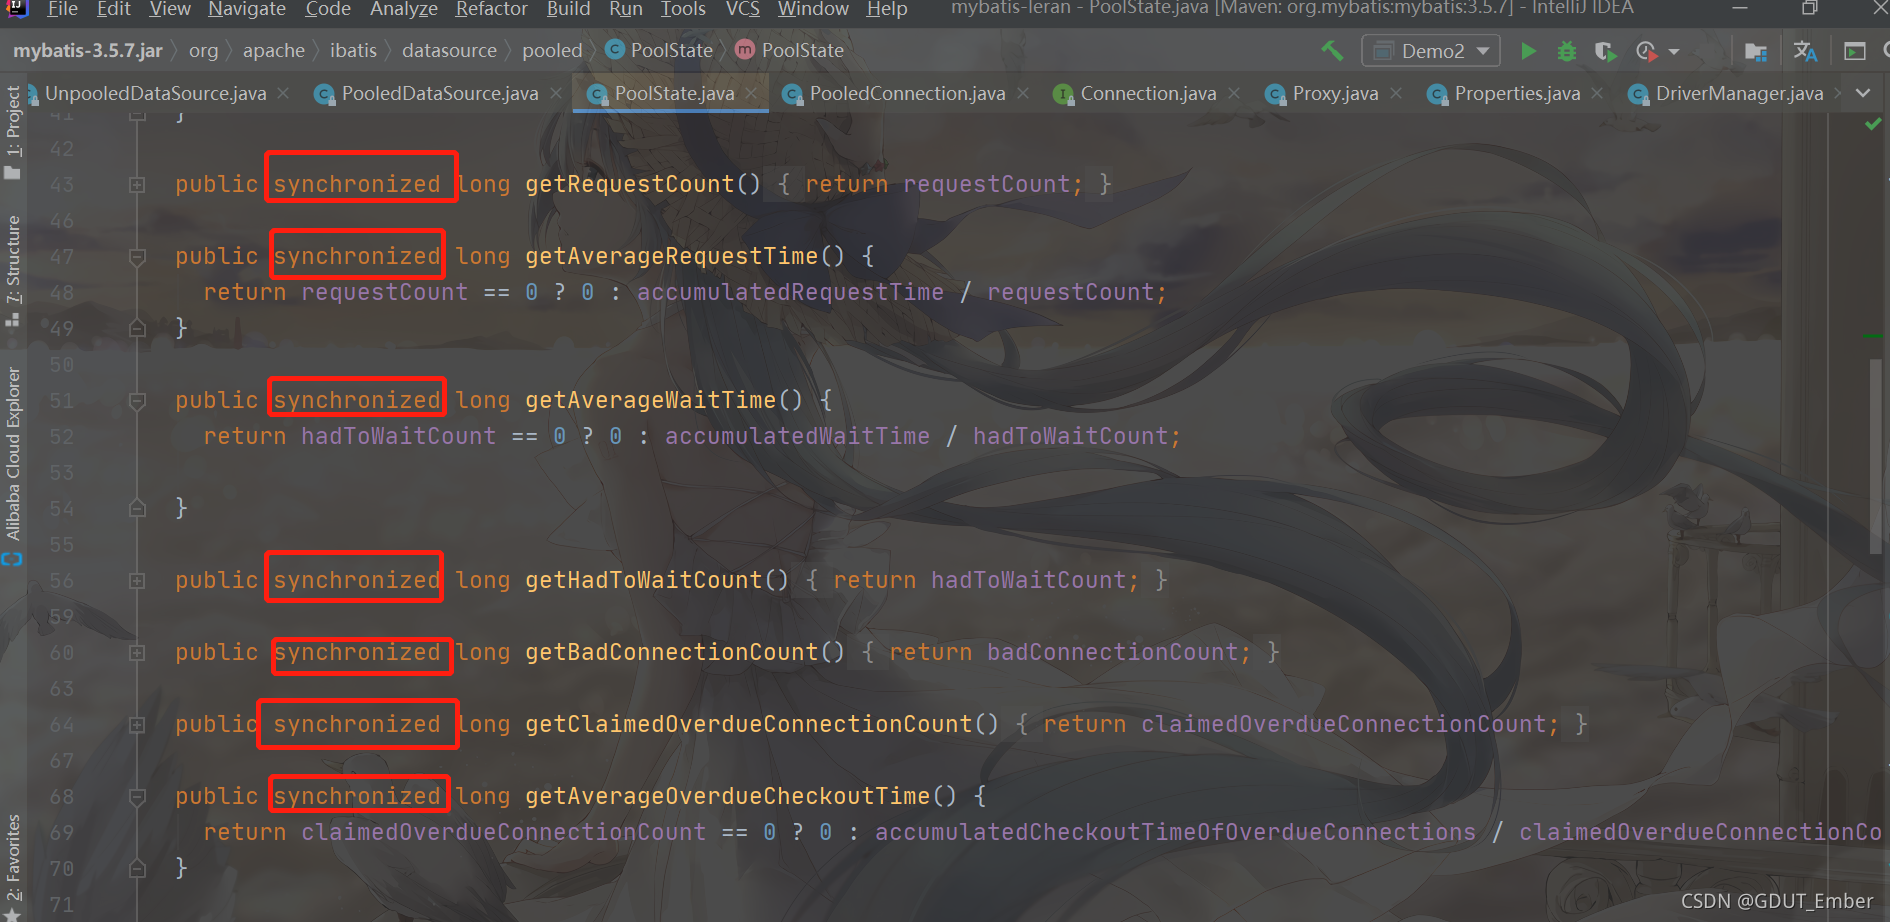Image resolution: width=1890 pixels, height=922 pixels.
Task: Open Project Structure folder icon
Action: click(x=1755, y=51)
